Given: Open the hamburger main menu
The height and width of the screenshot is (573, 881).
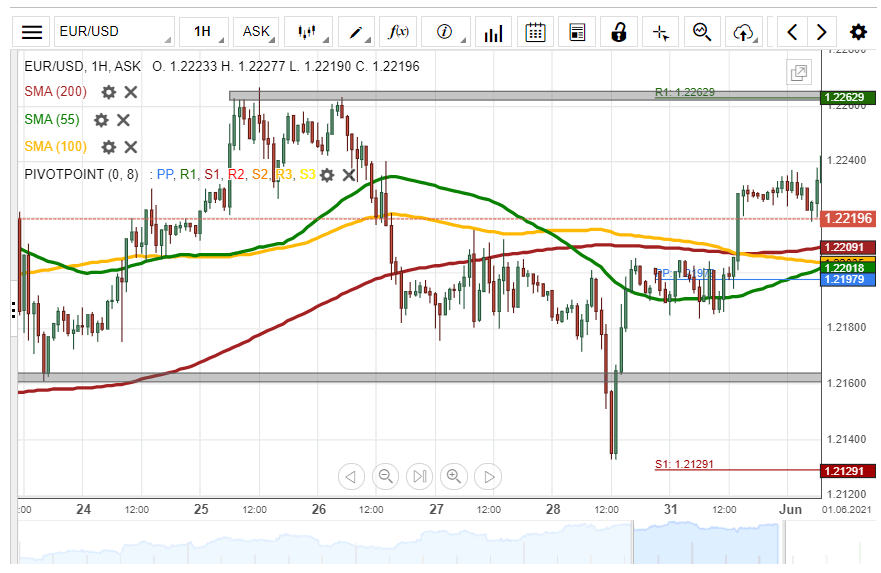Looking at the screenshot, I should (32, 32).
